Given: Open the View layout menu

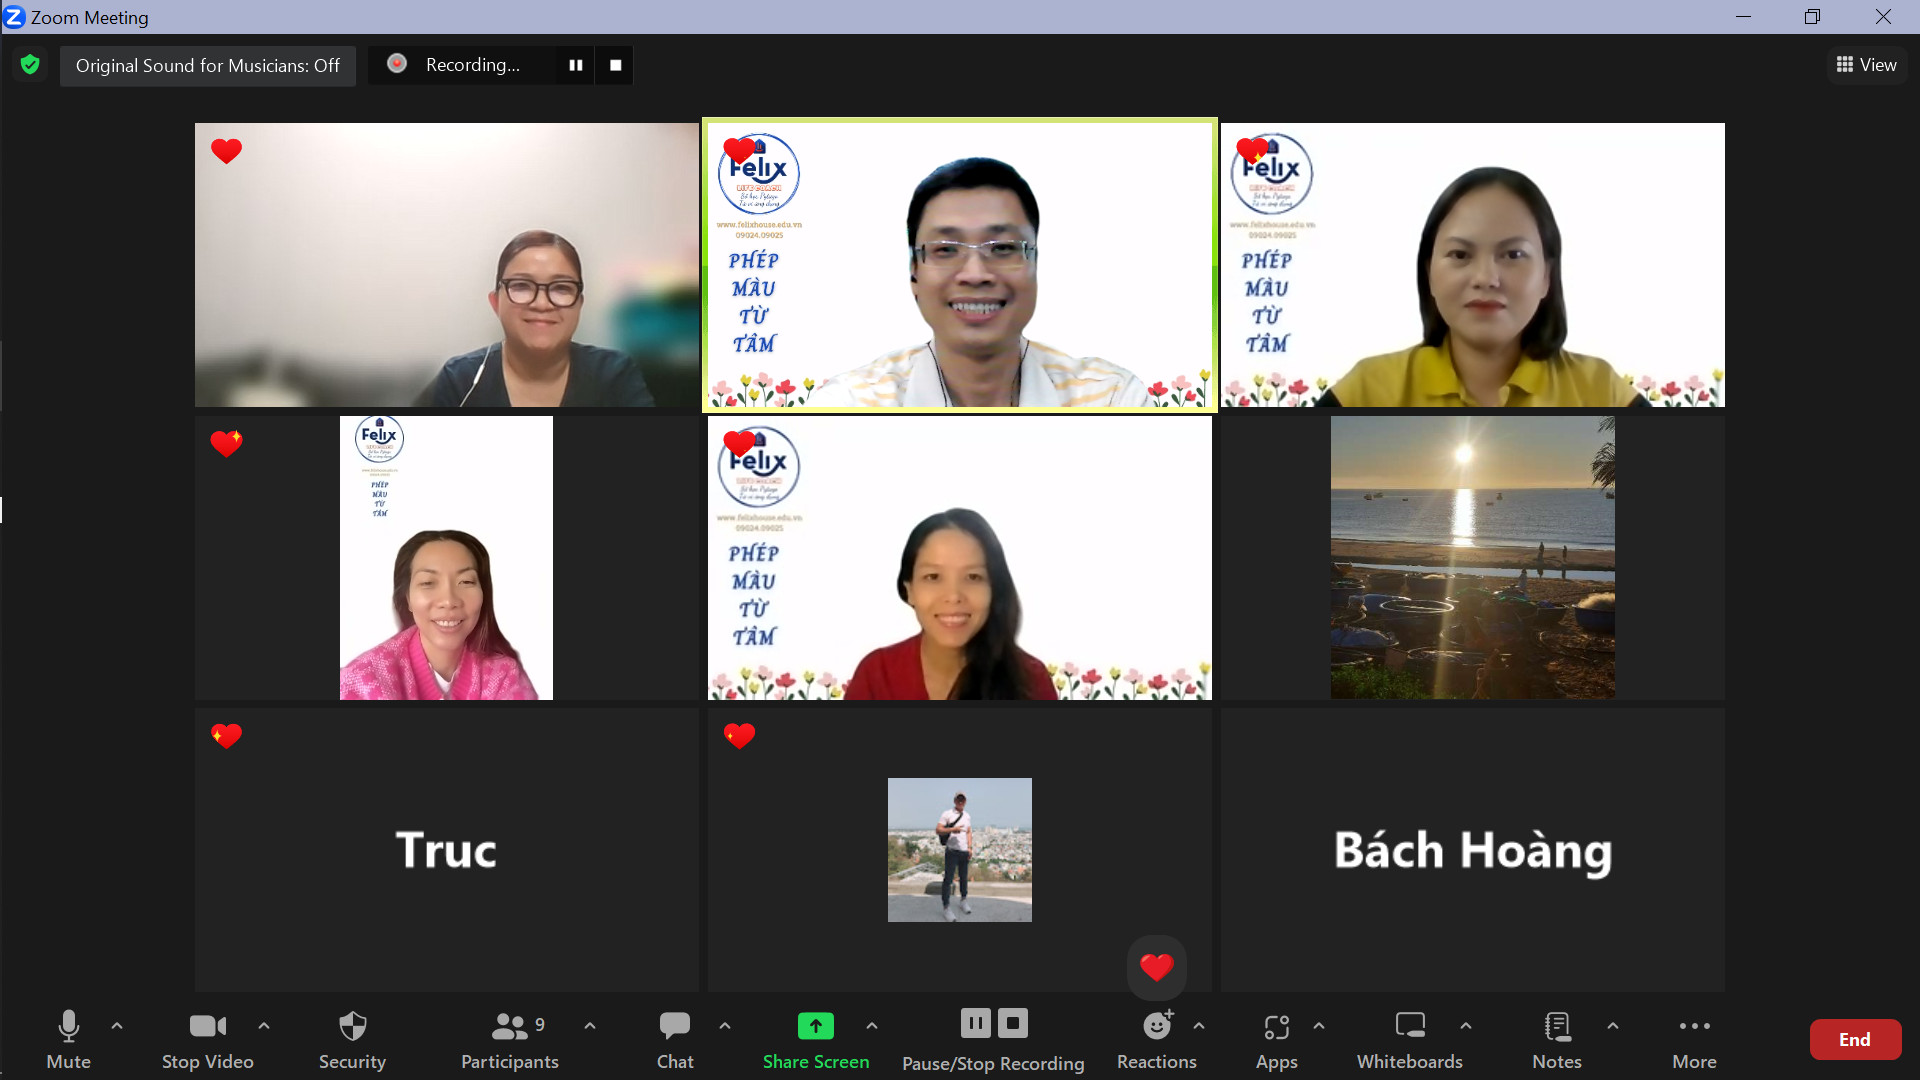Looking at the screenshot, I should (x=1866, y=65).
